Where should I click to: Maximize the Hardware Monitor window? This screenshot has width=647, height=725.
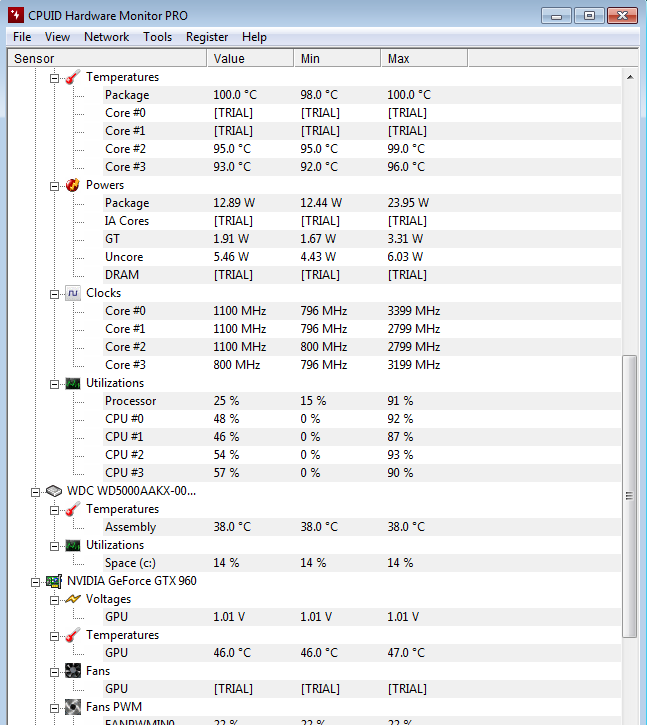[x=589, y=16]
